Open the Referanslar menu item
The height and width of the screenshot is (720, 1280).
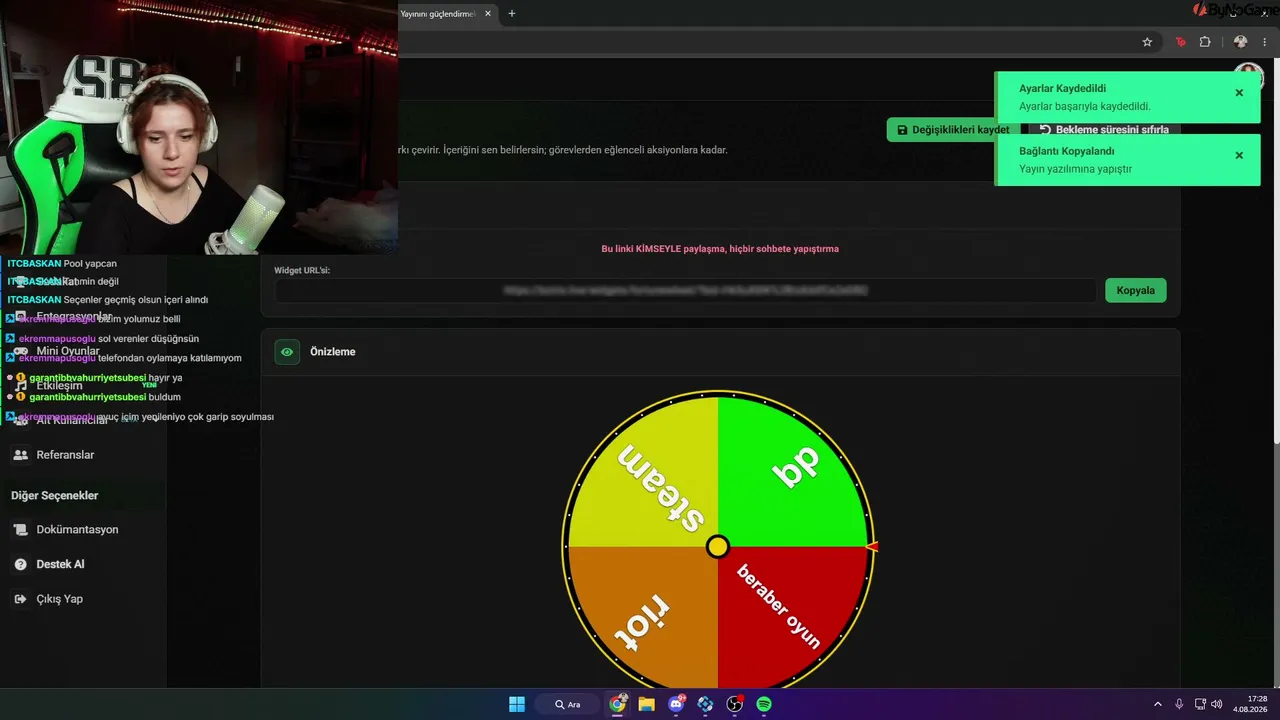tap(65, 455)
